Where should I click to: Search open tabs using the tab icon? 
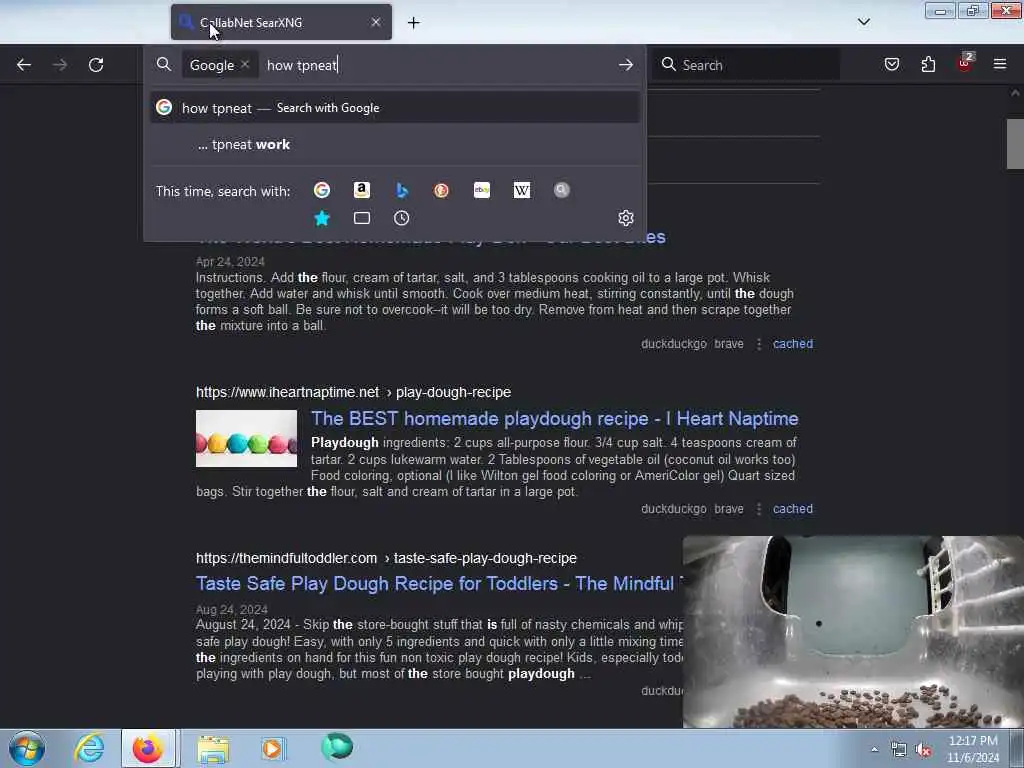click(362, 218)
